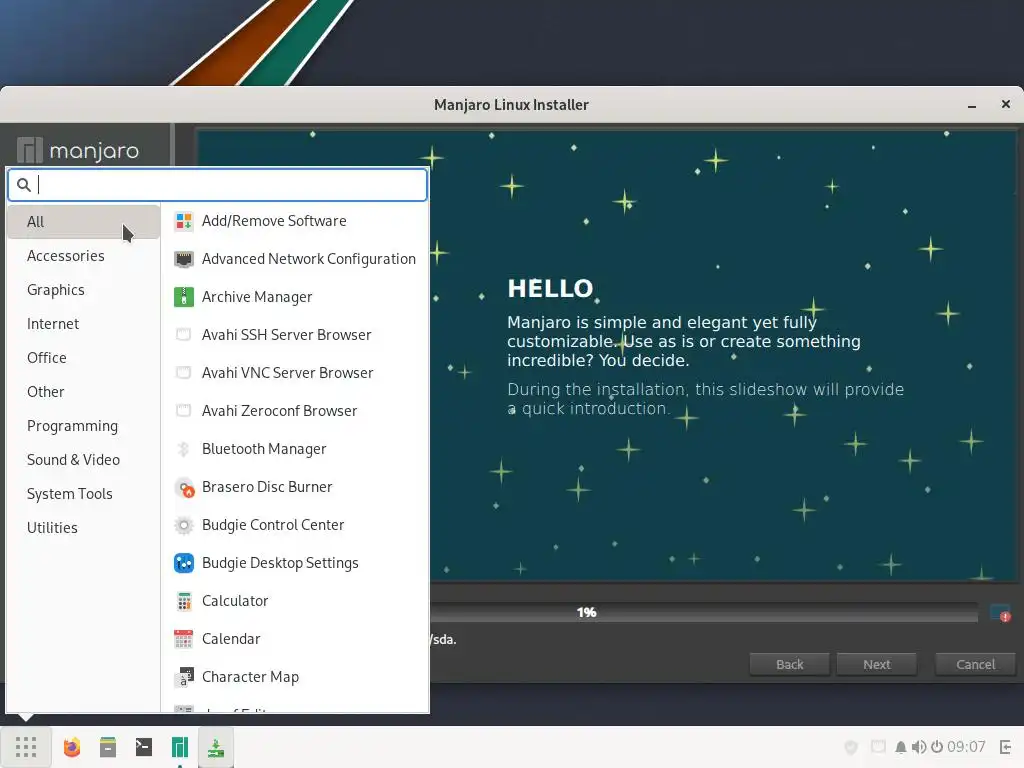Click the Calculator label text
This screenshot has width=1024, height=768.
coord(235,601)
